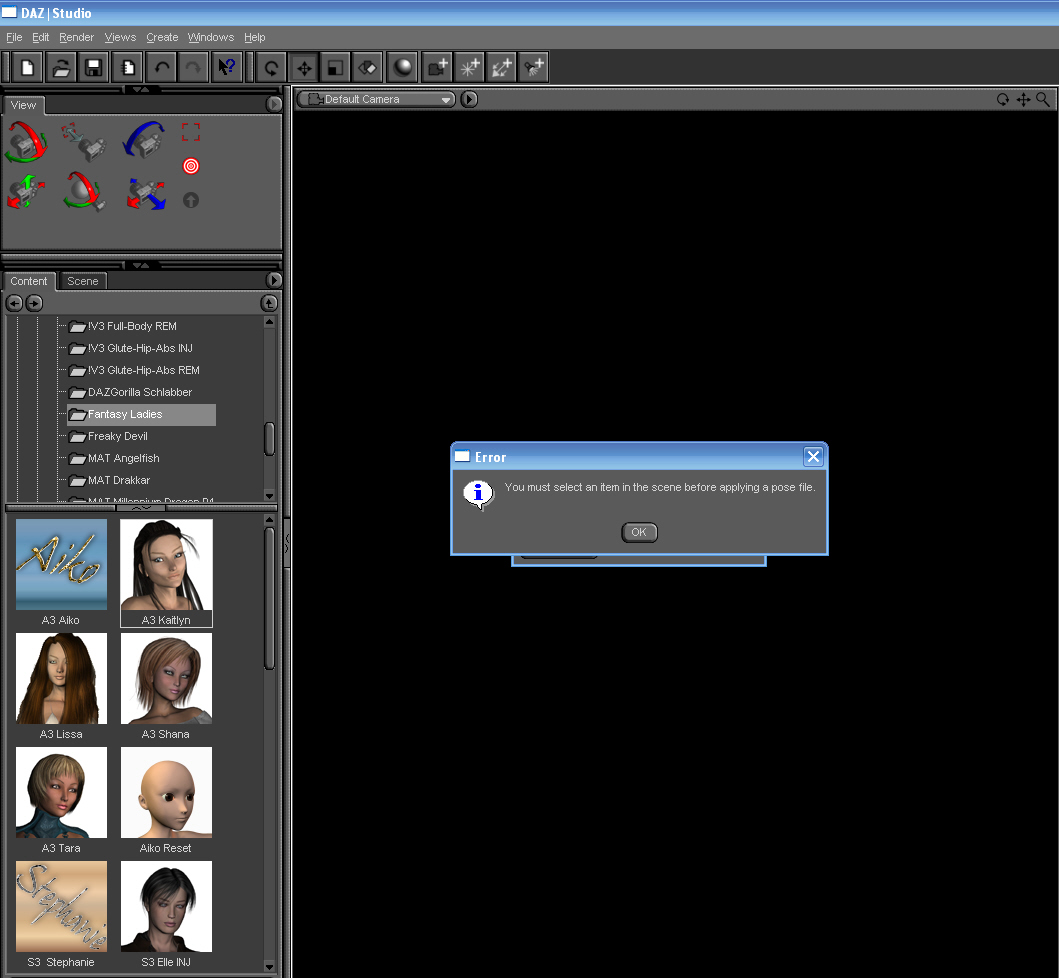Collapse the Content panel using the handle arrows
The height and width of the screenshot is (978, 1059).
[141, 265]
